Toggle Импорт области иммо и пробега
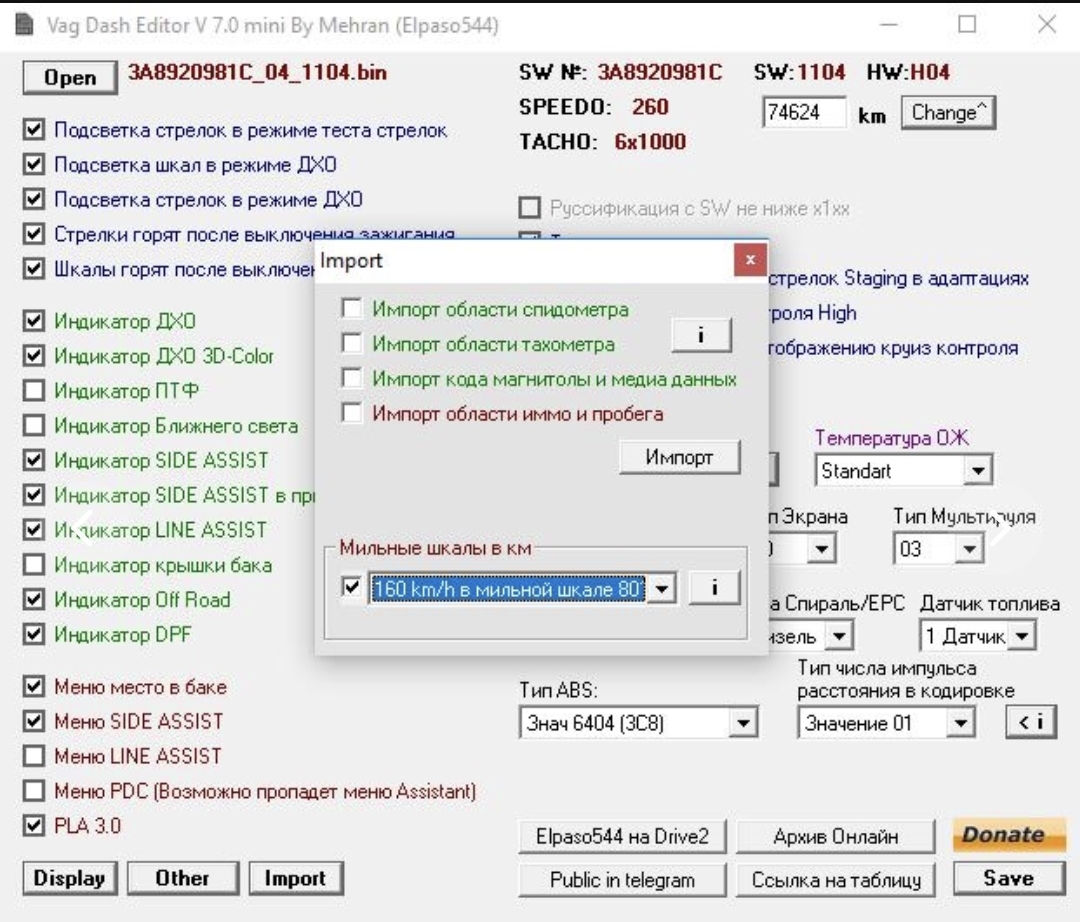The width and height of the screenshot is (1080, 922). coord(352,413)
